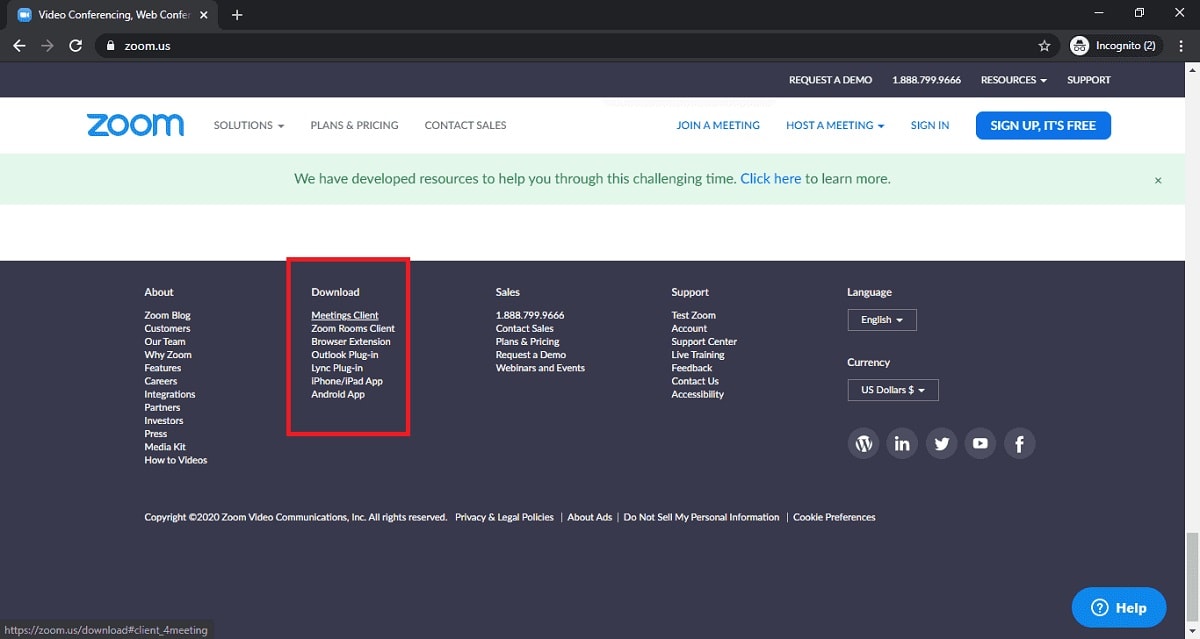Follow the 'Click here' banner link
This screenshot has height=639, width=1200.
[x=771, y=179]
